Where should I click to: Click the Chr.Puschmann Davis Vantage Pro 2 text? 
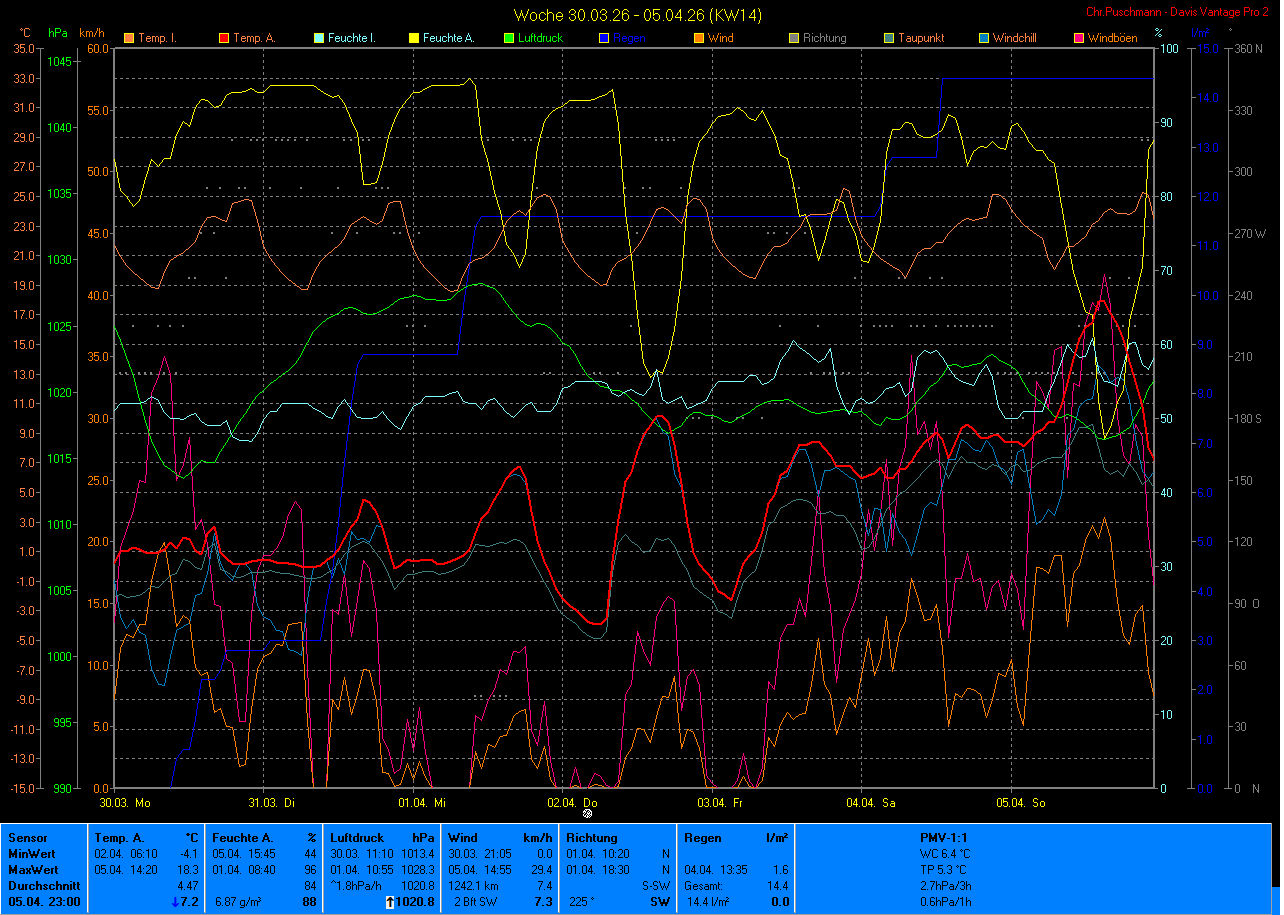[x=1178, y=11]
